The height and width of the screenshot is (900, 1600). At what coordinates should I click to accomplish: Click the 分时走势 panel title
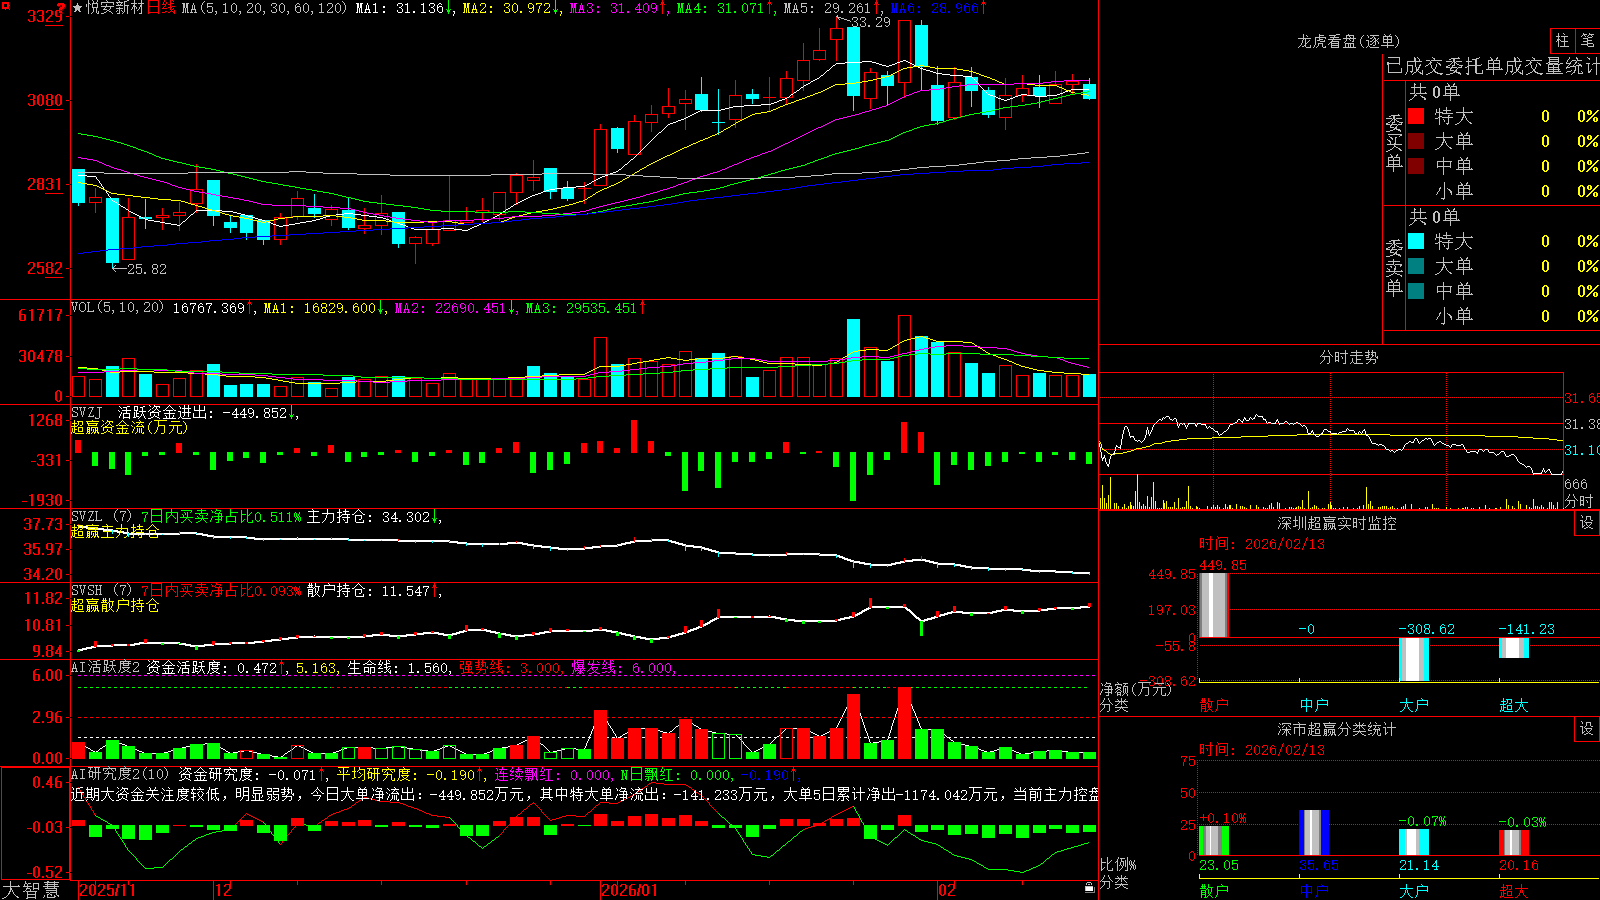pyautogui.click(x=1348, y=357)
